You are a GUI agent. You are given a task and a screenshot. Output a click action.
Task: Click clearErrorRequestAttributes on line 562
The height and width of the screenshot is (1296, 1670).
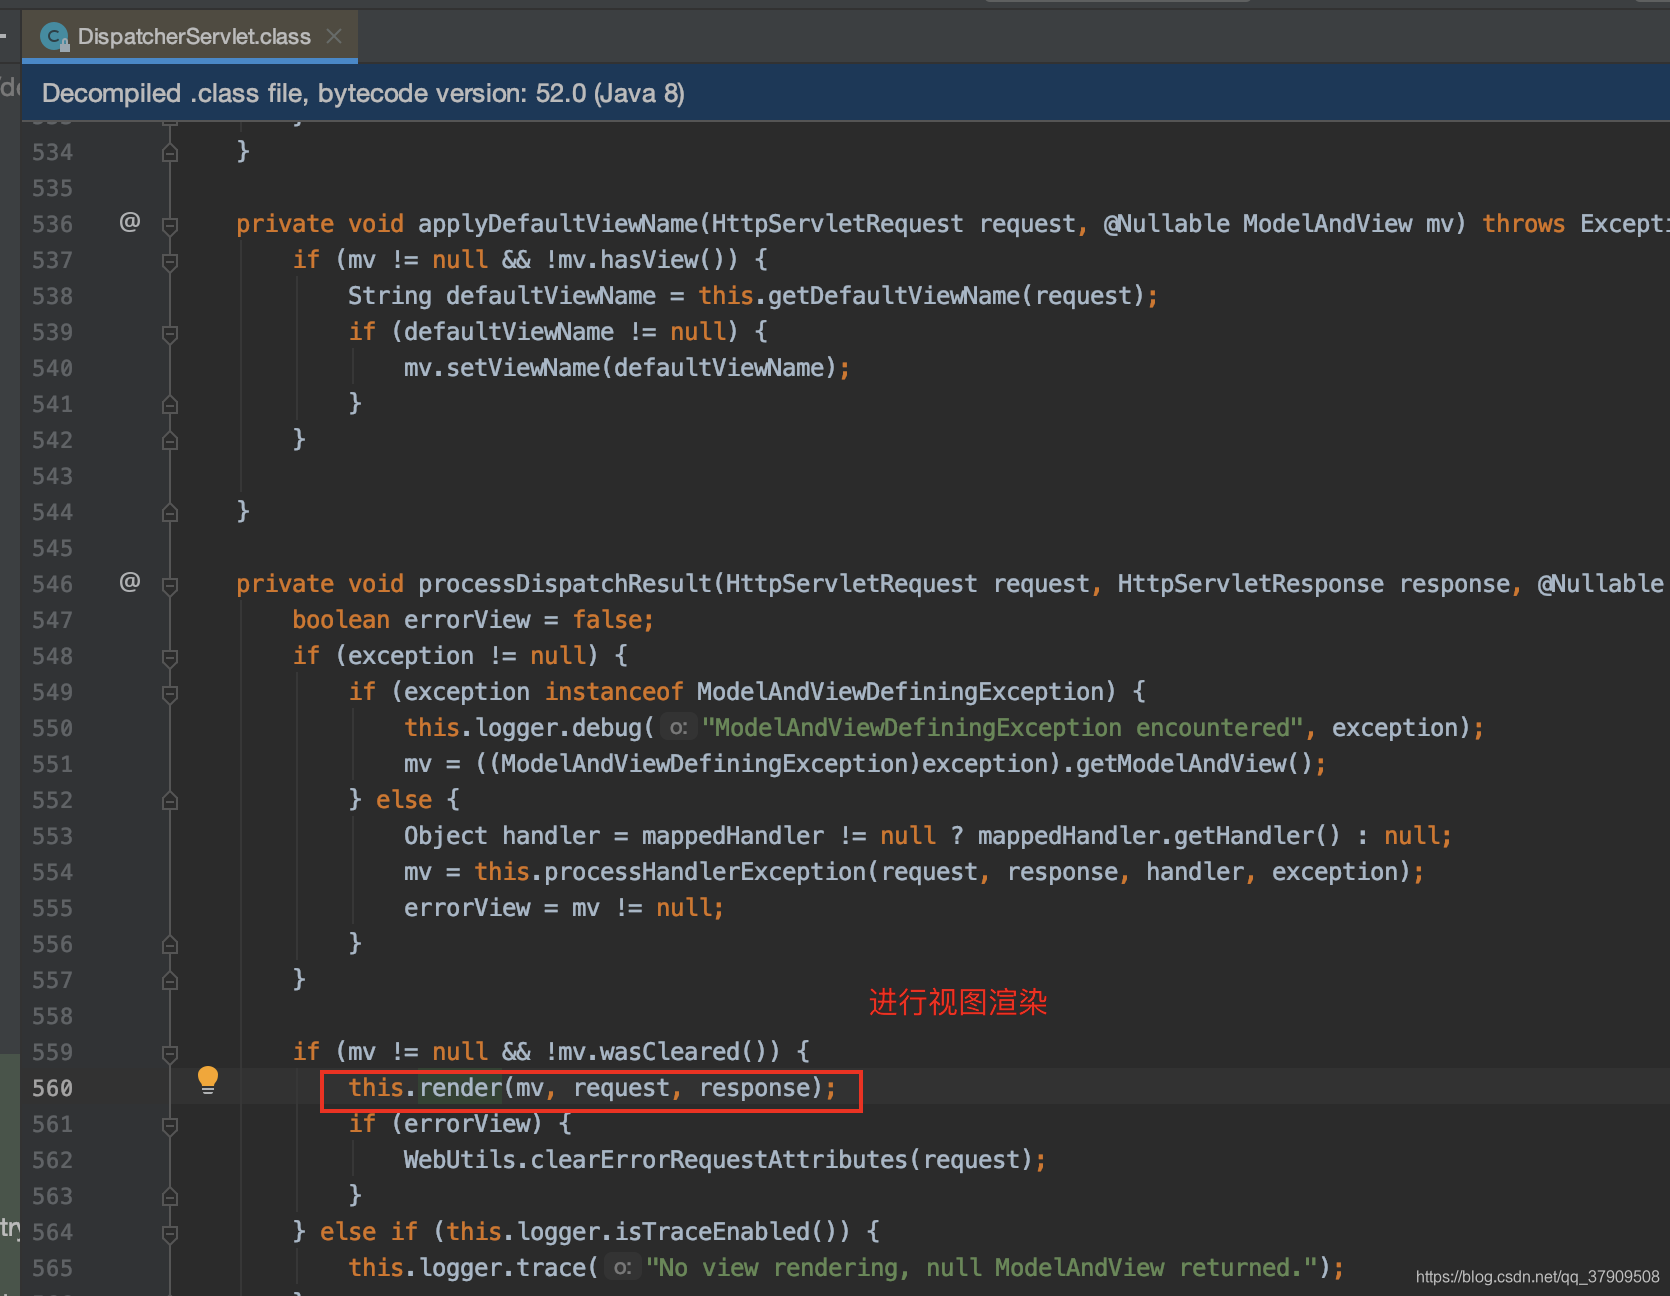point(719,1160)
